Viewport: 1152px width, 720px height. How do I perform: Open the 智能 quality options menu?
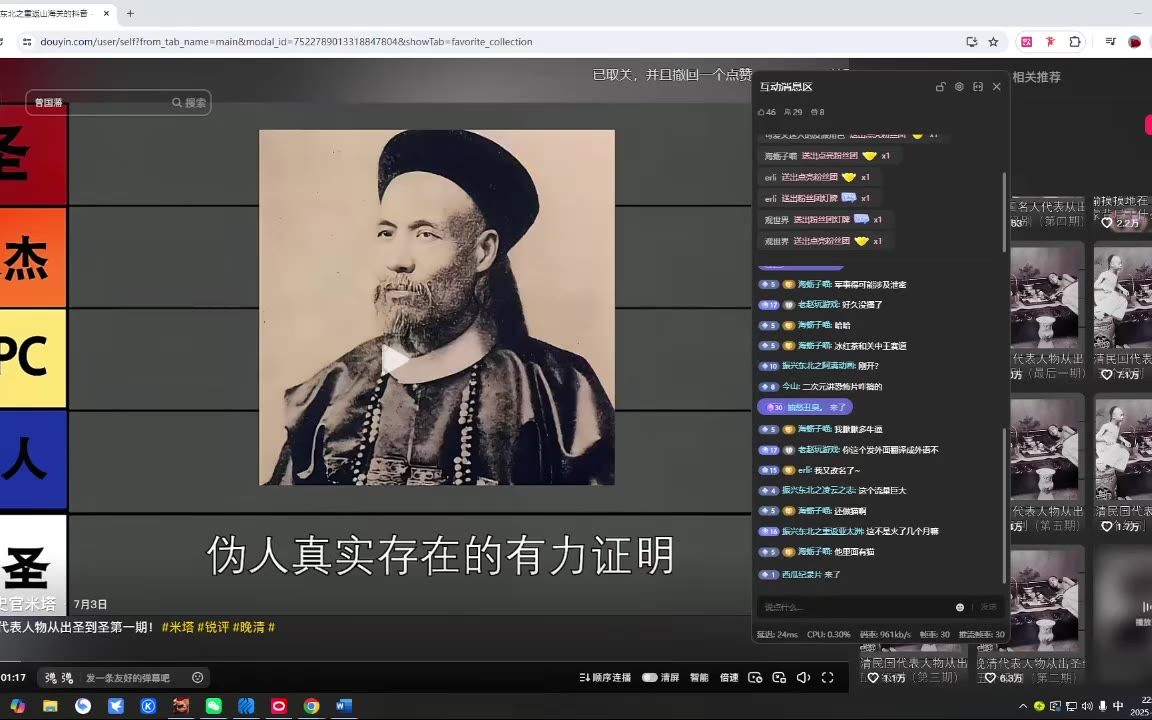(699, 678)
